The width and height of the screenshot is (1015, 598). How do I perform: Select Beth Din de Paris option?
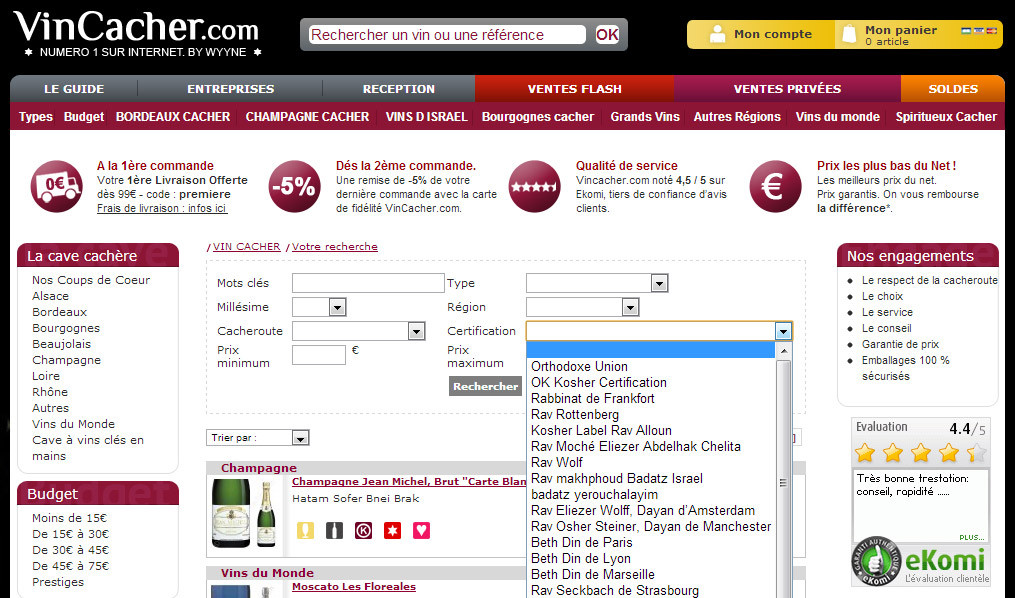point(581,542)
